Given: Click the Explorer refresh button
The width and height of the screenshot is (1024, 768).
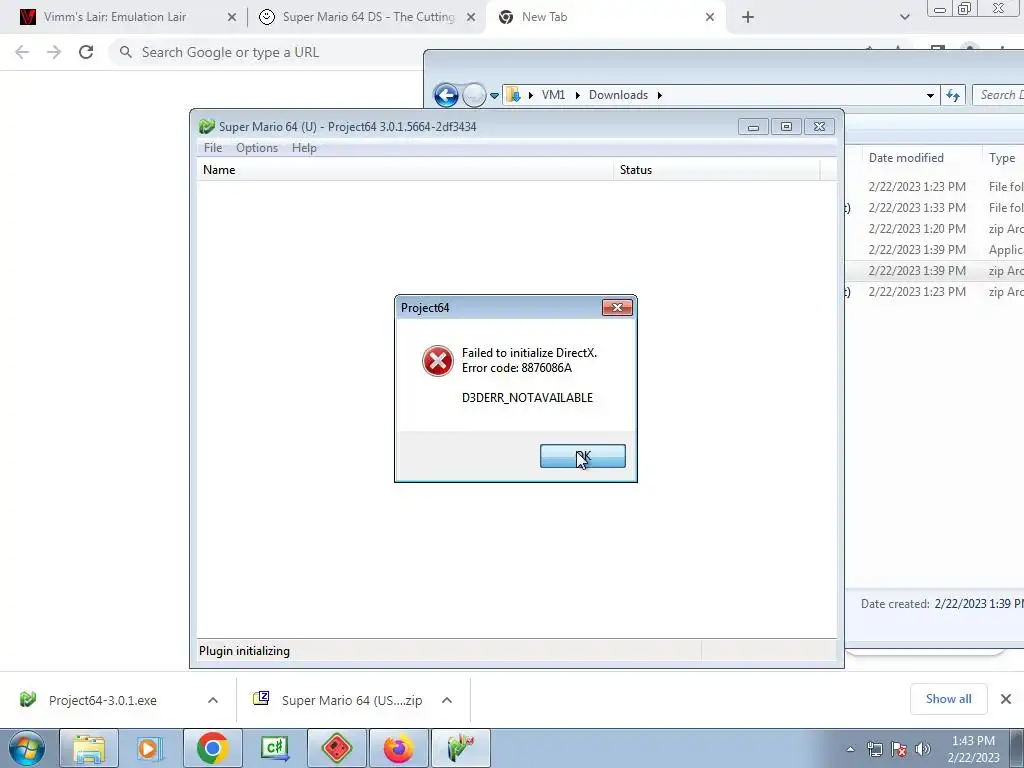Looking at the screenshot, I should tap(953, 95).
